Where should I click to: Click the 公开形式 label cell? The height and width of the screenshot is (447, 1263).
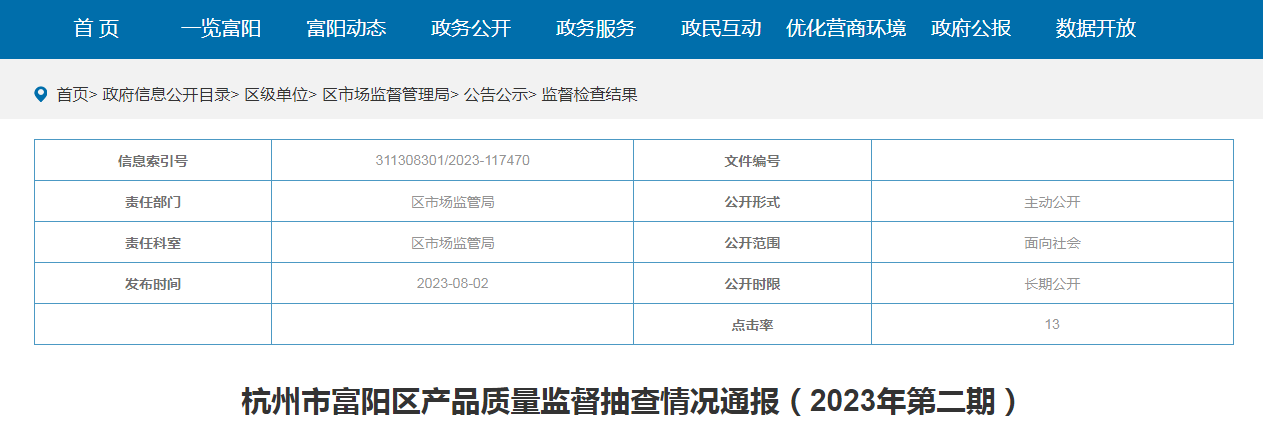pyautogui.click(x=752, y=201)
